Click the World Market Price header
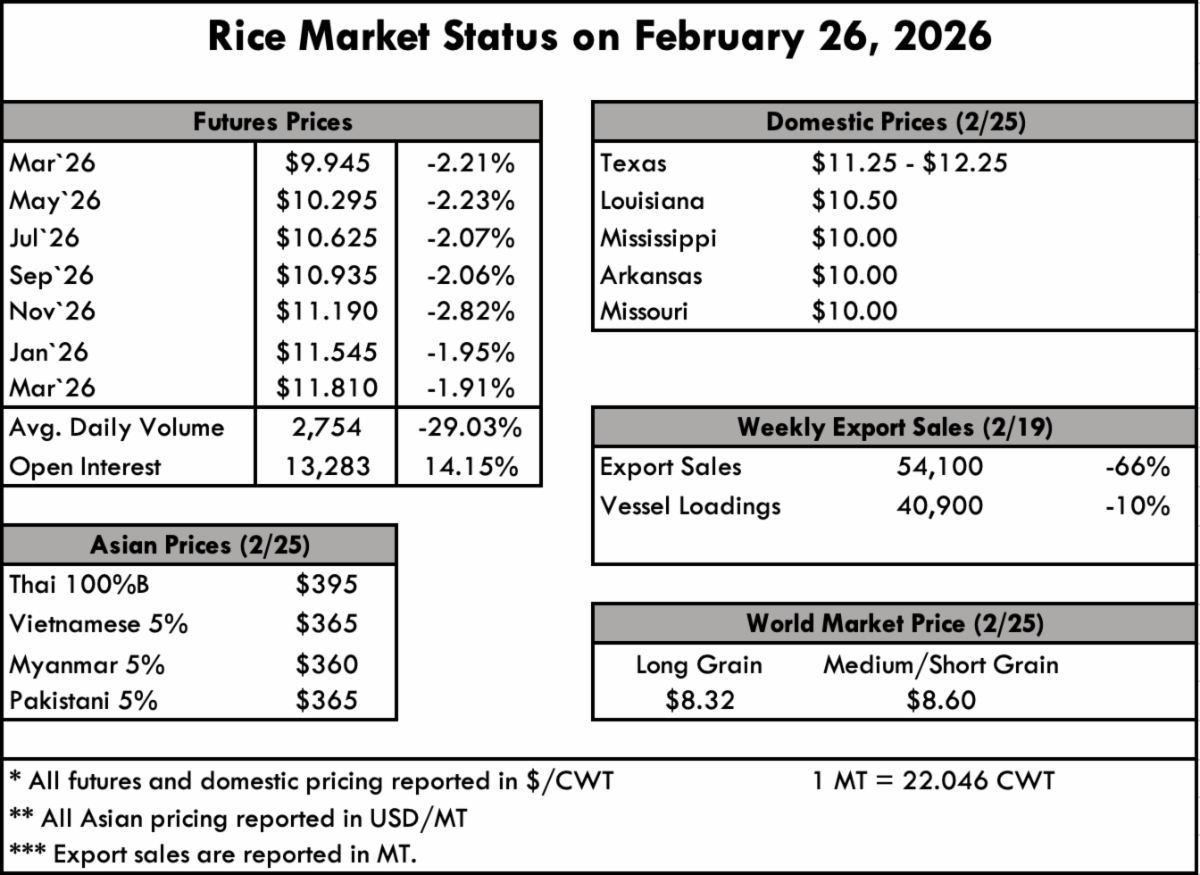The width and height of the screenshot is (1200, 875). point(895,624)
